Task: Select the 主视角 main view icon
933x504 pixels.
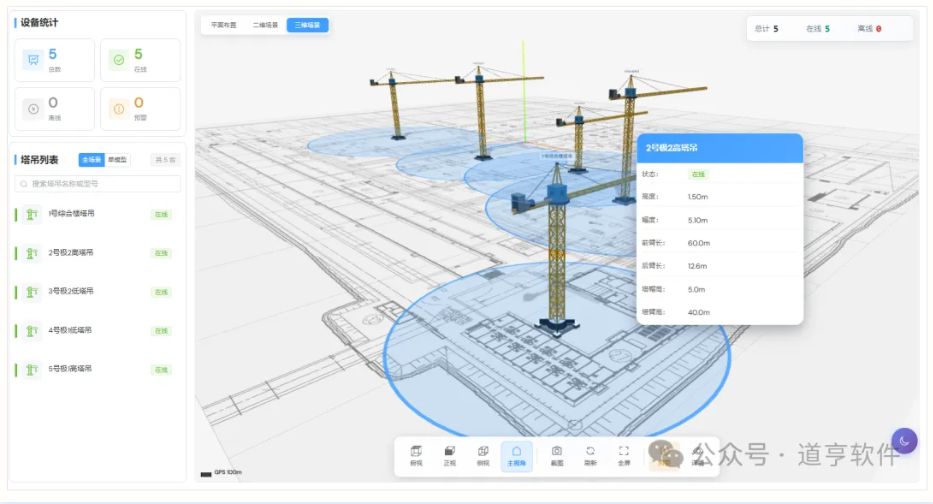Action: point(516,451)
